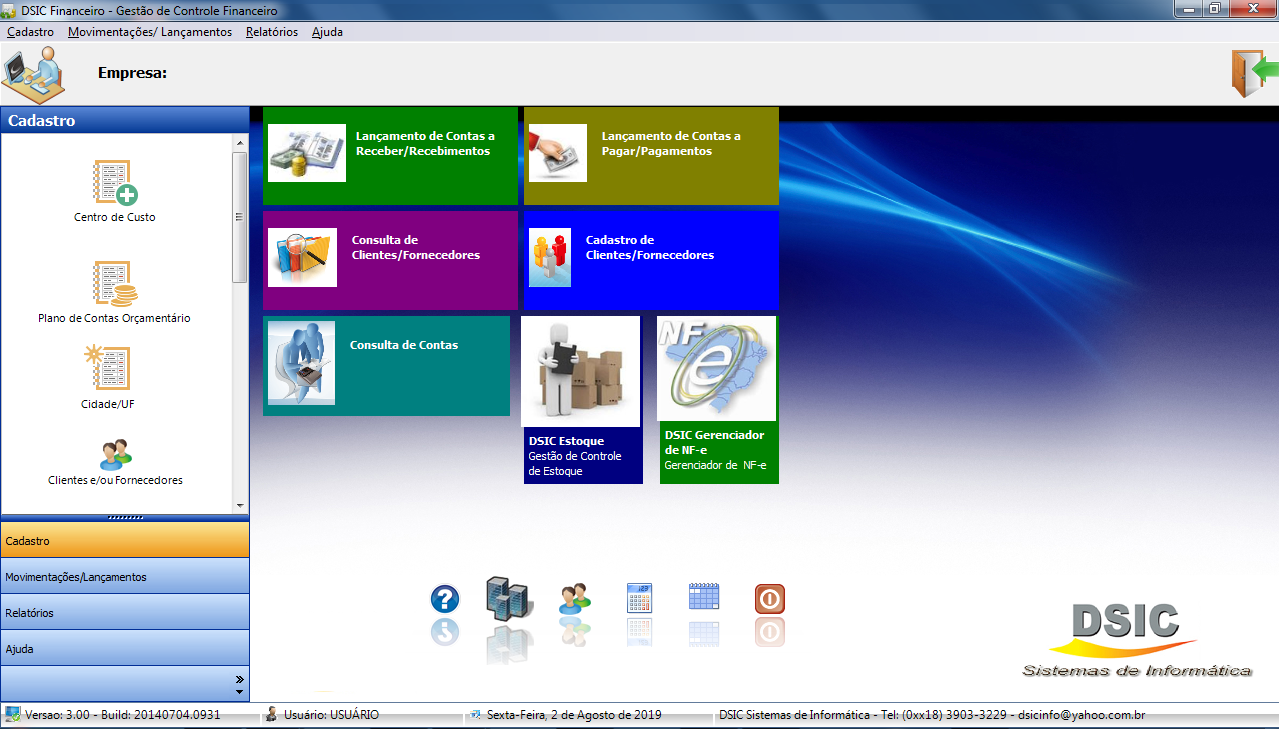Open the calculator icon
The image size is (1279, 729).
(x=640, y=598)
